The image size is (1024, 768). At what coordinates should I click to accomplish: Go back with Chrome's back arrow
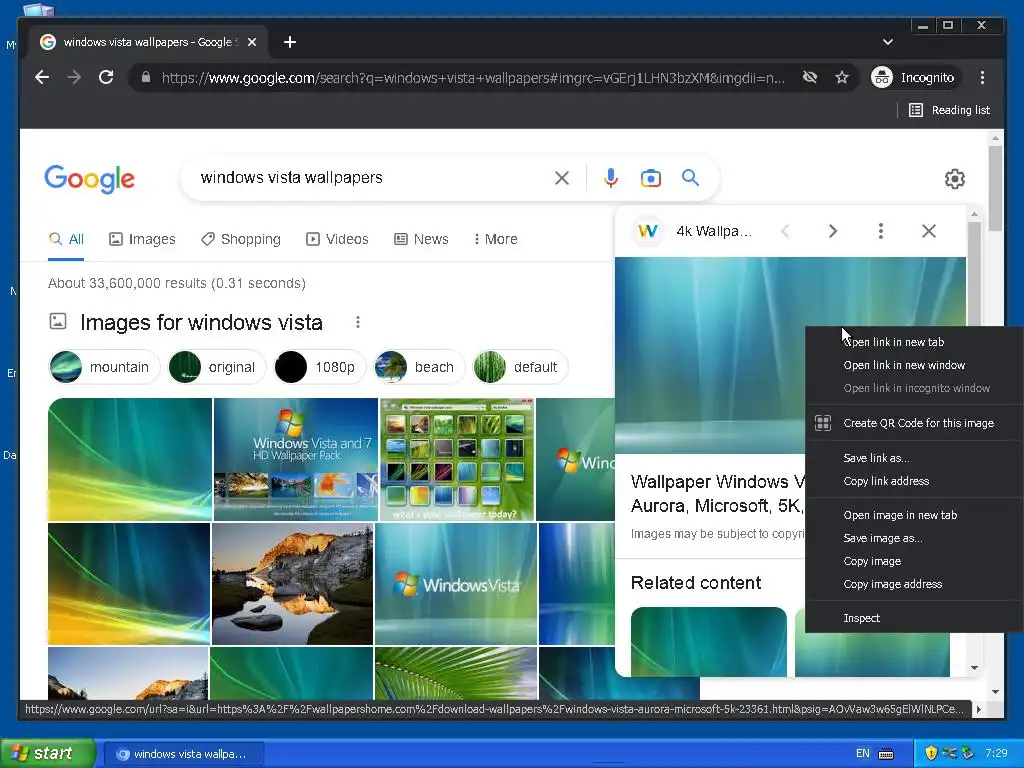[42, 78]
